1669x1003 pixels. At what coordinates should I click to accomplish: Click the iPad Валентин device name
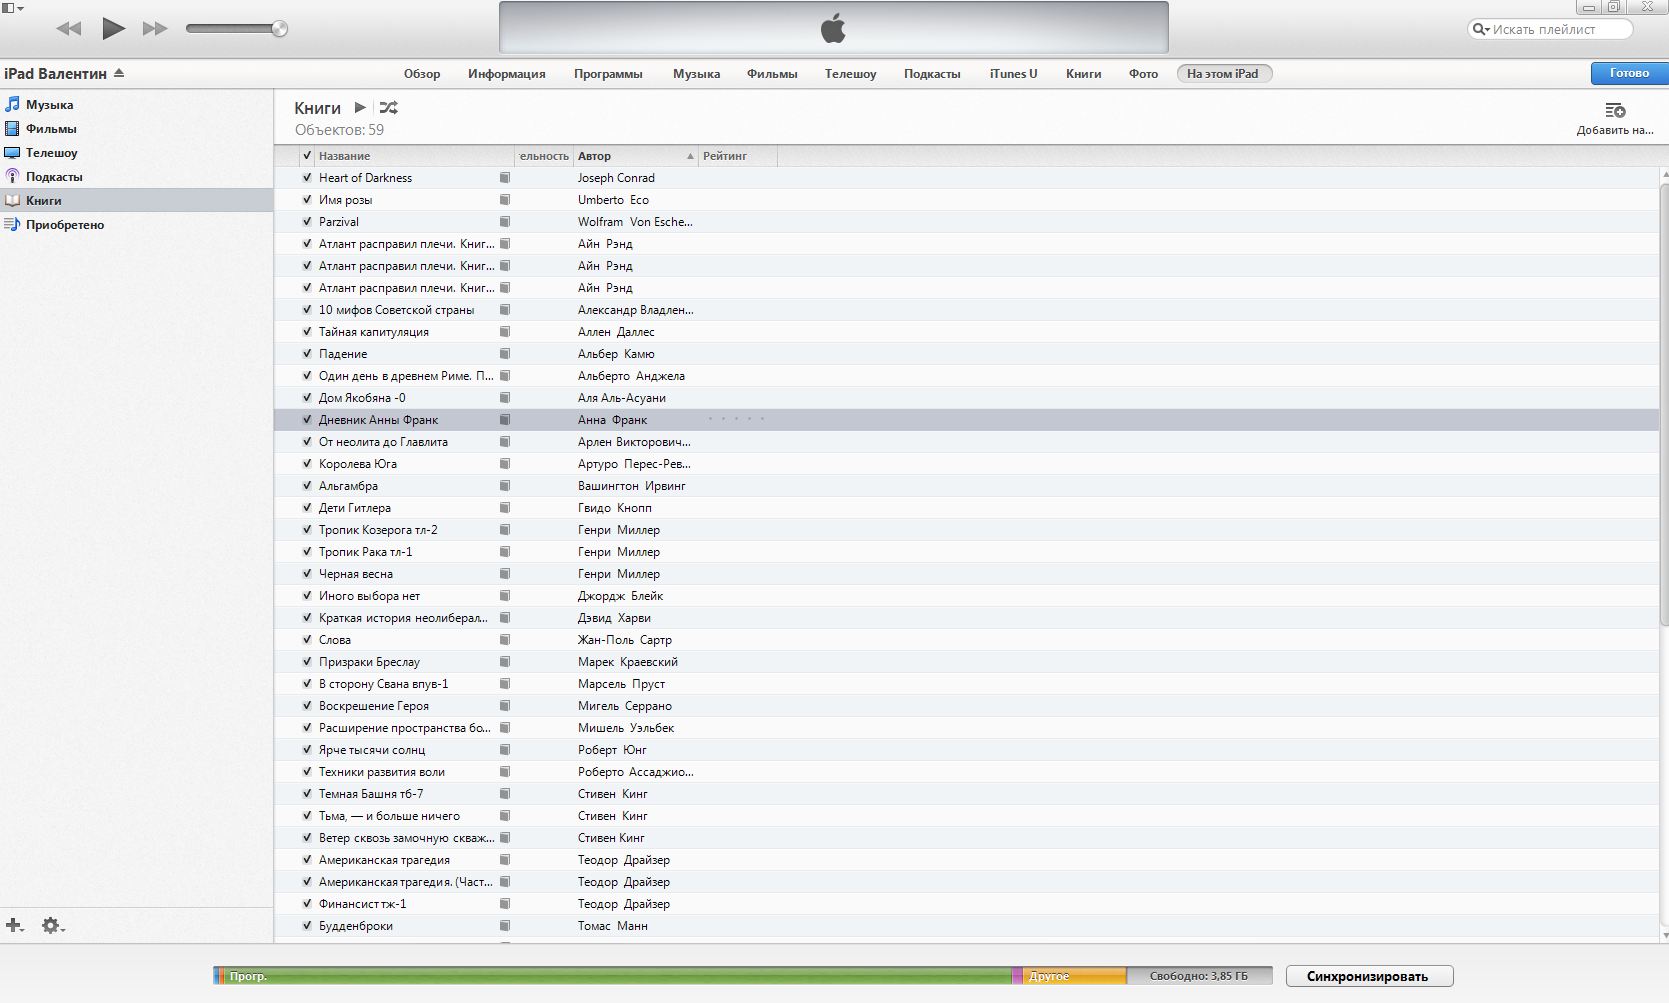(55, 73)
